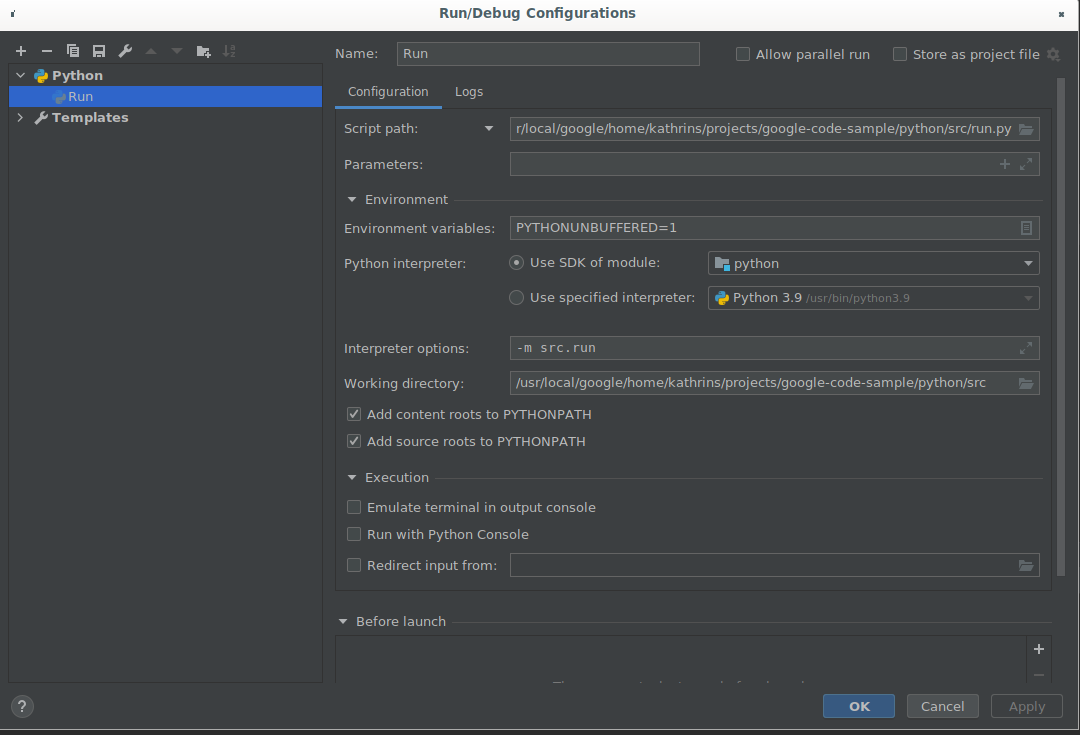Select Templates in the tree
The height and width of the screenshot is (735, 1080).
[90, 117]
